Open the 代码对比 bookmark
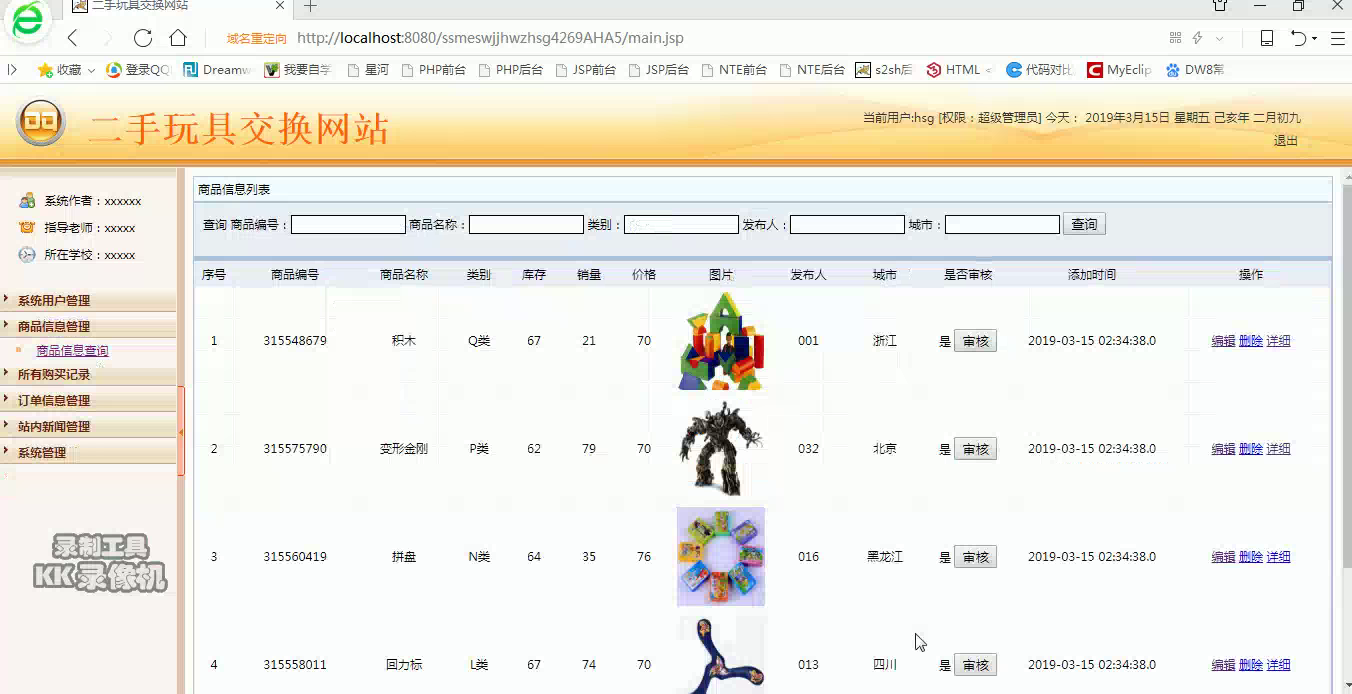The height and width of the screenshot is (694, 1352). pos(1040,70)
